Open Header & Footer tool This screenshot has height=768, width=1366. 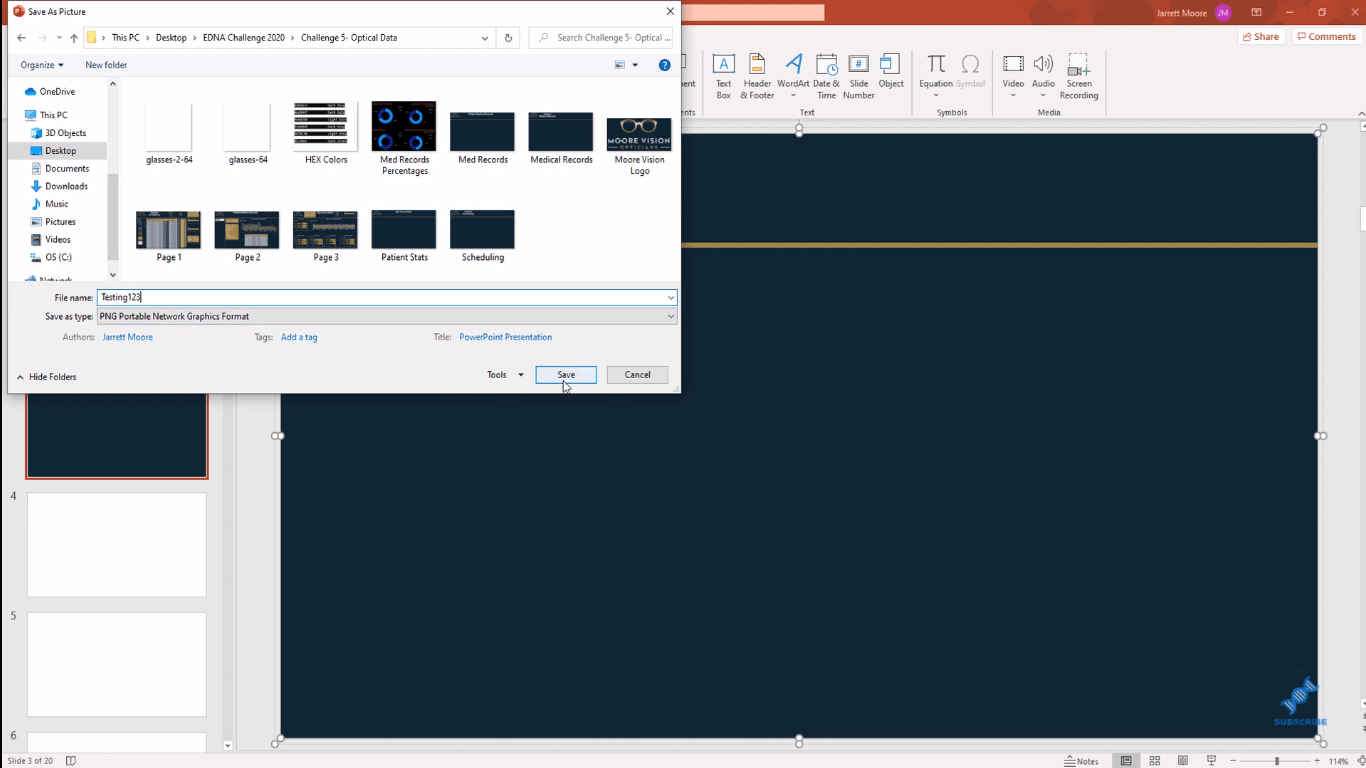click(x=757, y=76)
